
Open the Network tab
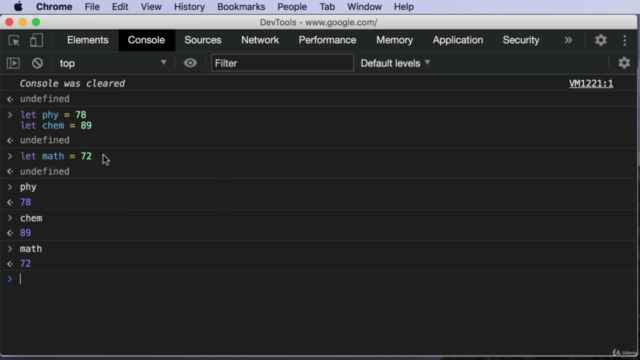(260, 40)
